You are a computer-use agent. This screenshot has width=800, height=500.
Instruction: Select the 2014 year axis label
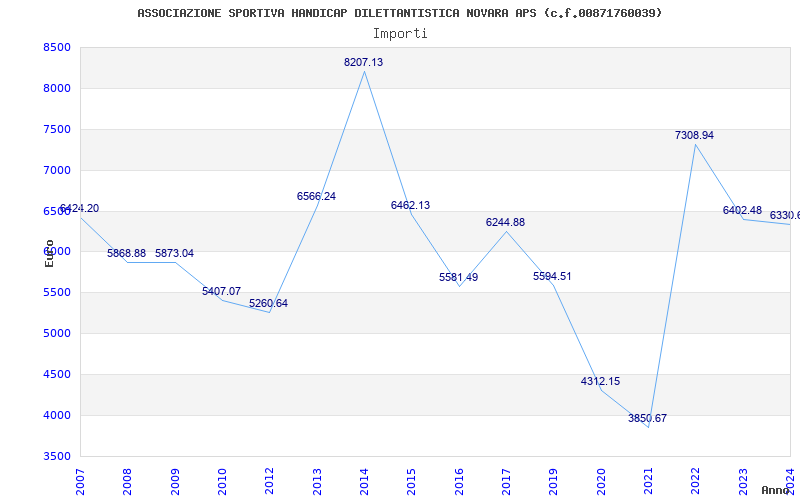[364, 481]
